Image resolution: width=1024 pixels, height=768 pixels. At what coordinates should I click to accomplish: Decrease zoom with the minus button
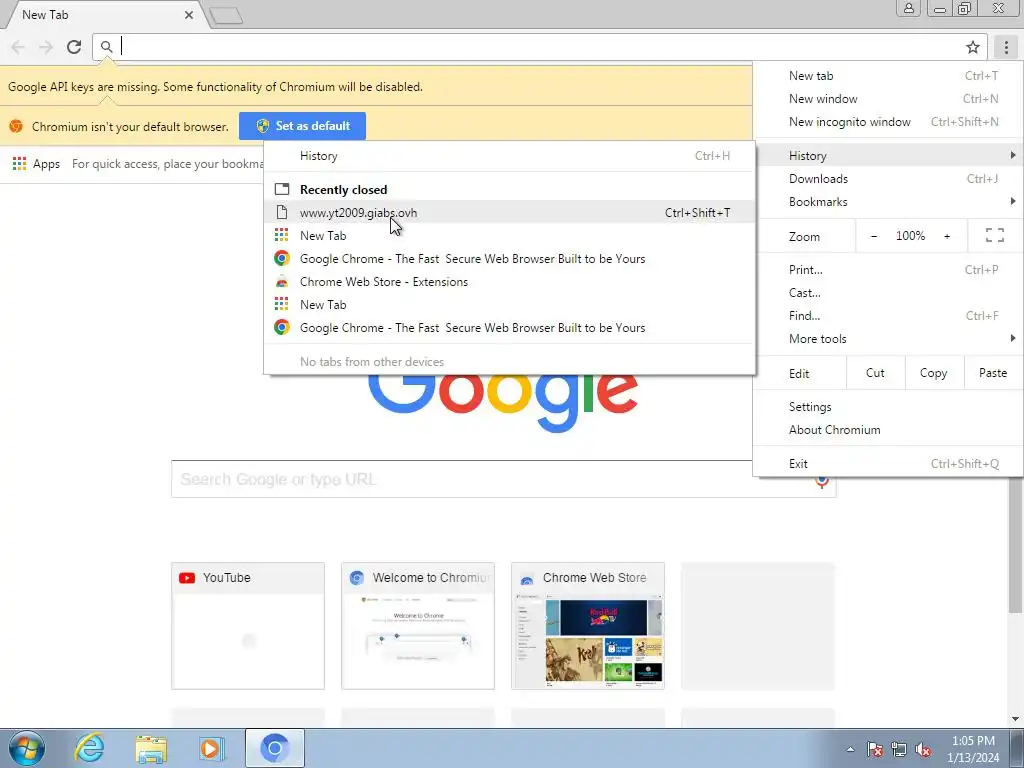[x=874, y=236]
